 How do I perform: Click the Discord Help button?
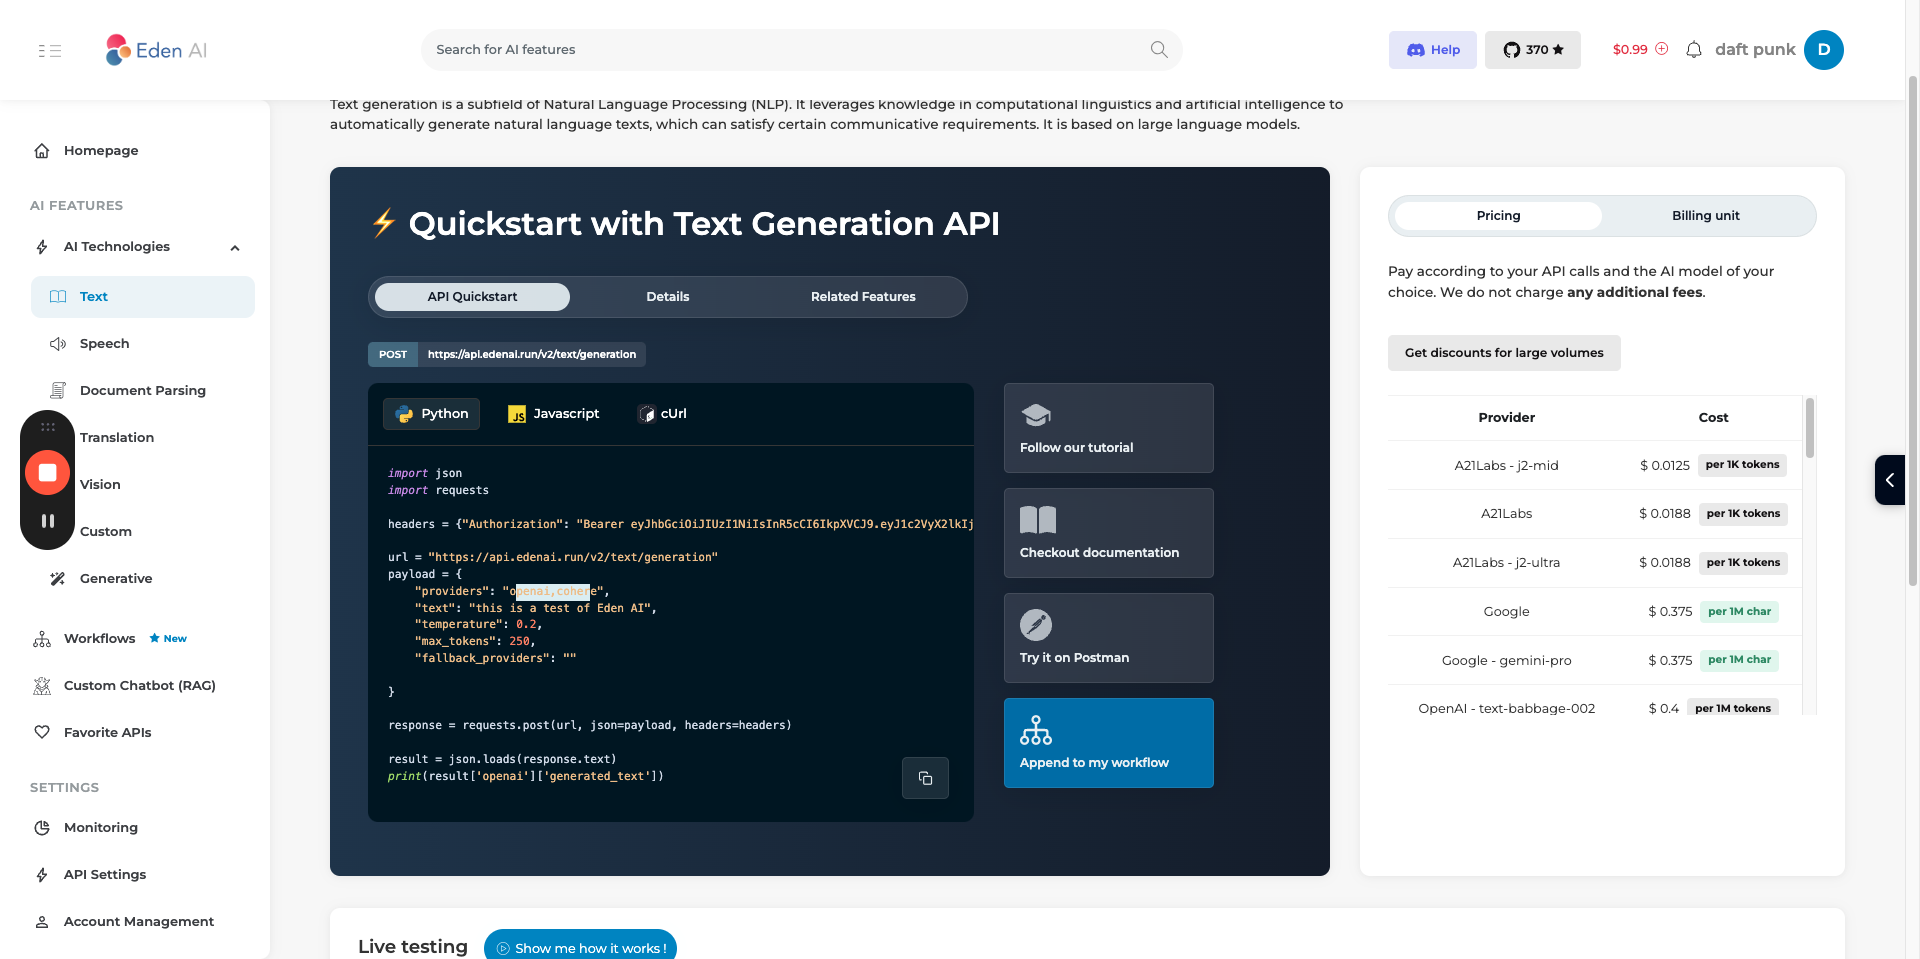[1433, 50]
